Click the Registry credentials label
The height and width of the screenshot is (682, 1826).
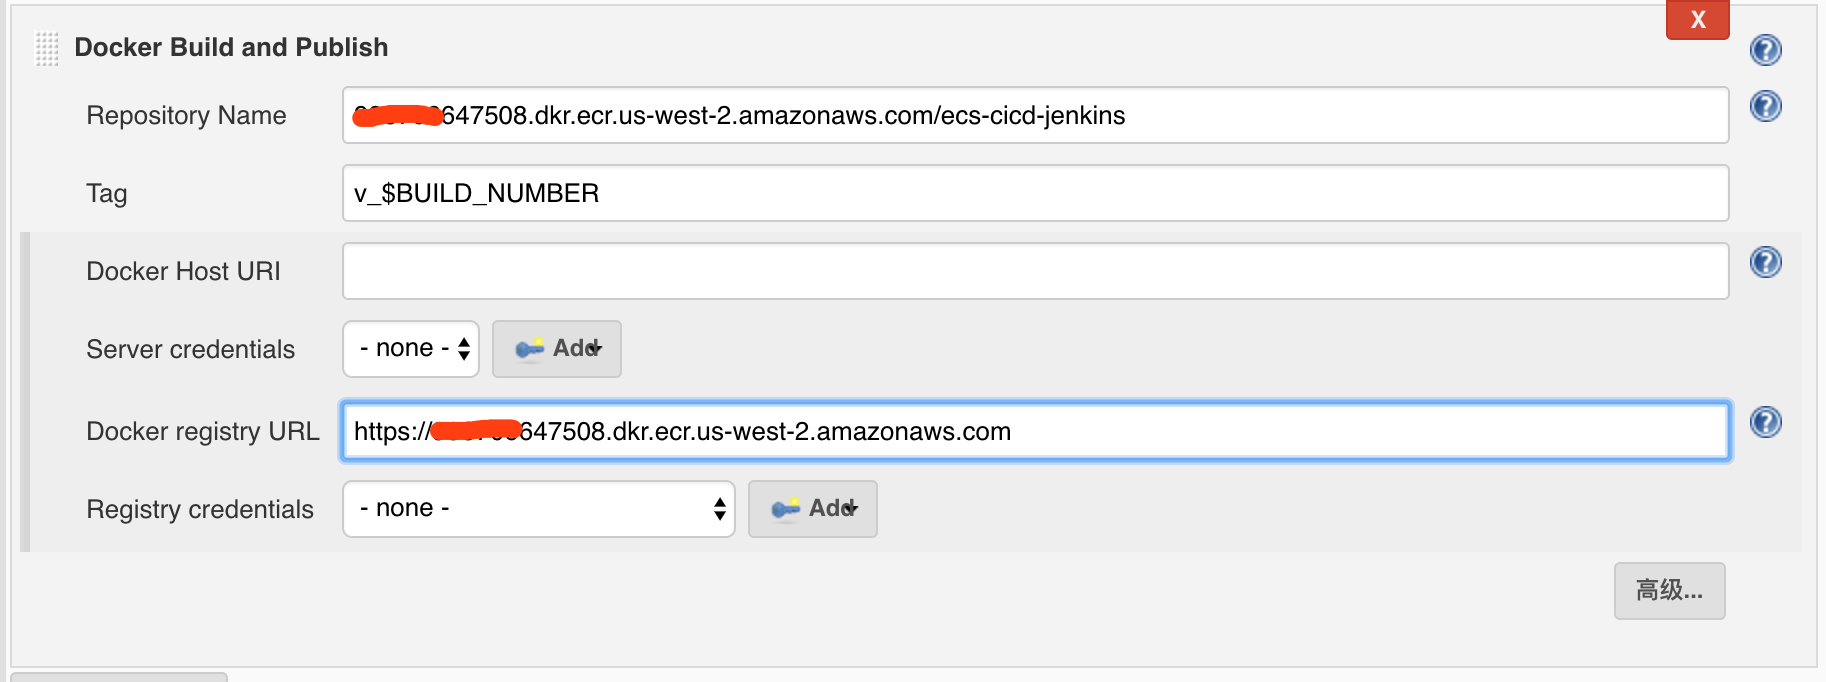click(x=200, y=509)
